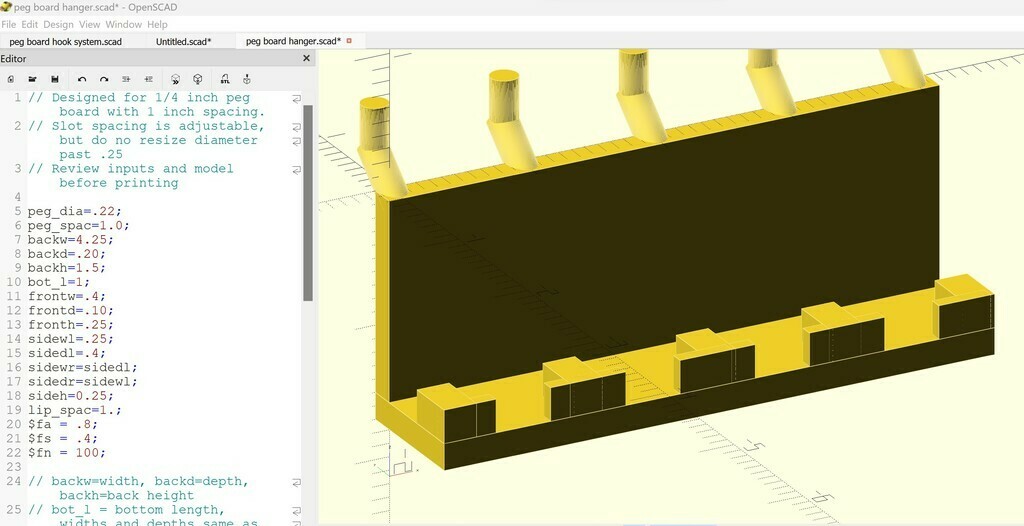Render the model with the cube icon

coord(198,79)
